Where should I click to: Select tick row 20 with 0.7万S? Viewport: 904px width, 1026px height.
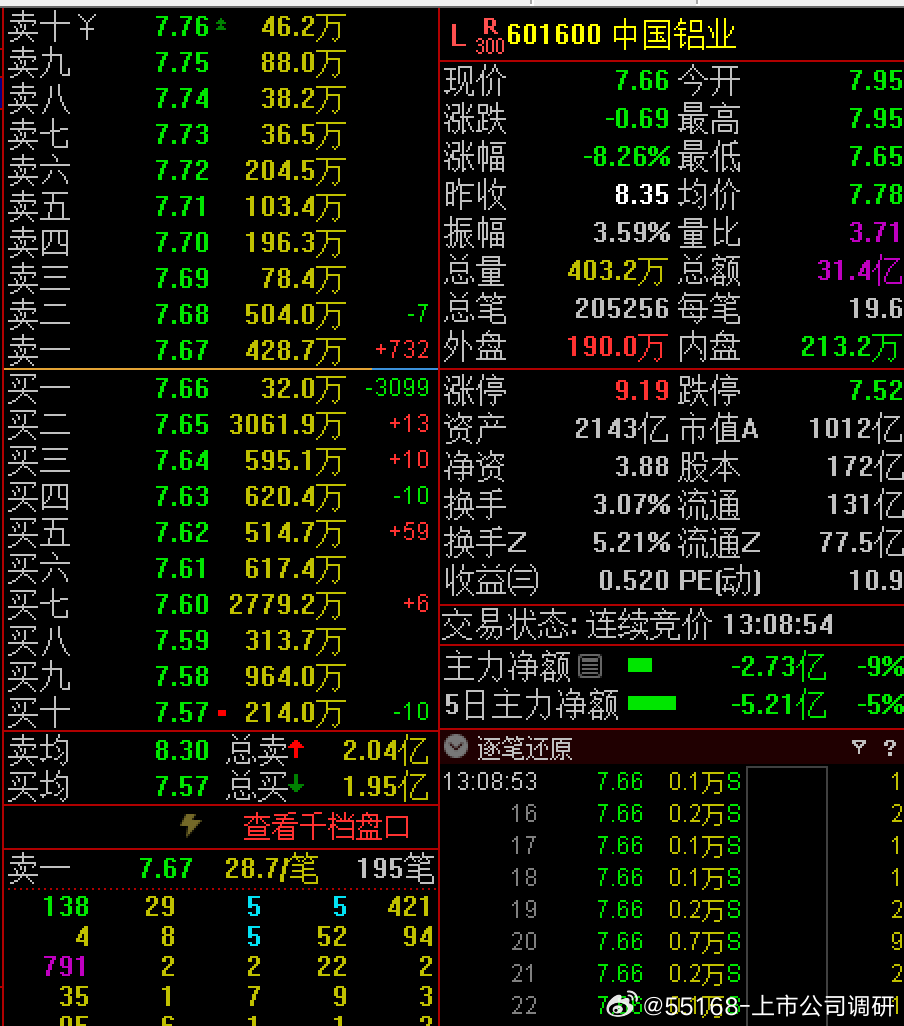[673, 942]
